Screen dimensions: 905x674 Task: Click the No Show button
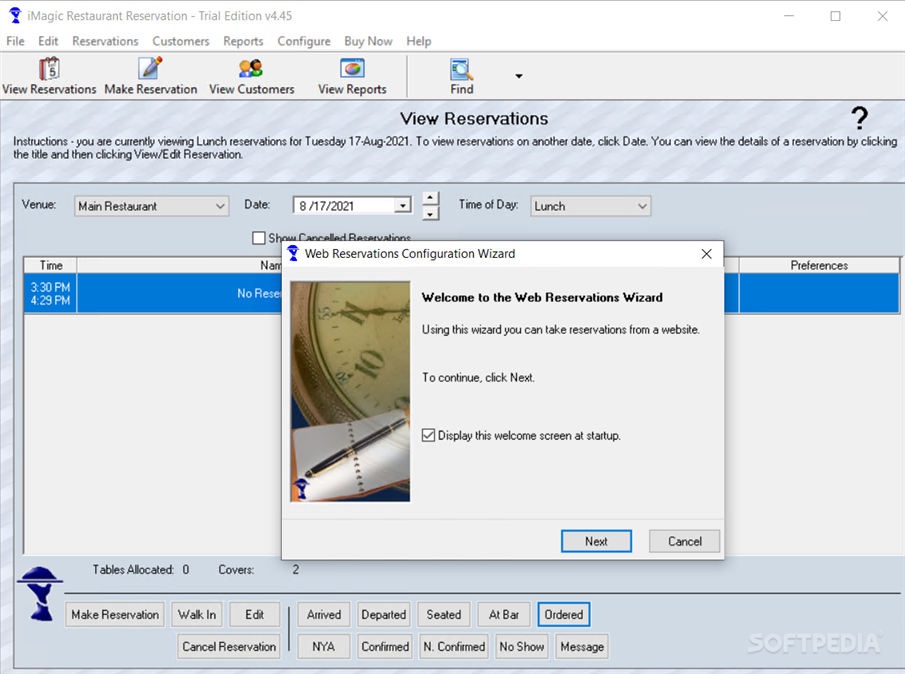click(522, 646)
